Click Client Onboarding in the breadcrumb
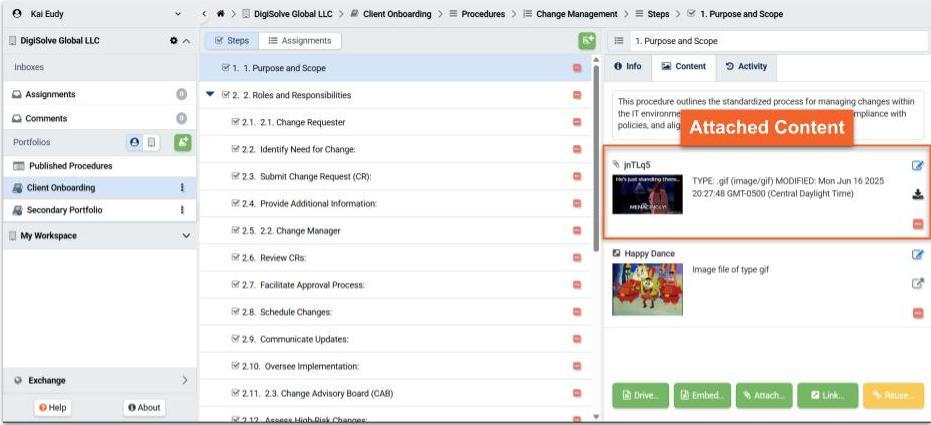Screen dimensions: 931x425 pyautogui.click(x=397, y=14)
